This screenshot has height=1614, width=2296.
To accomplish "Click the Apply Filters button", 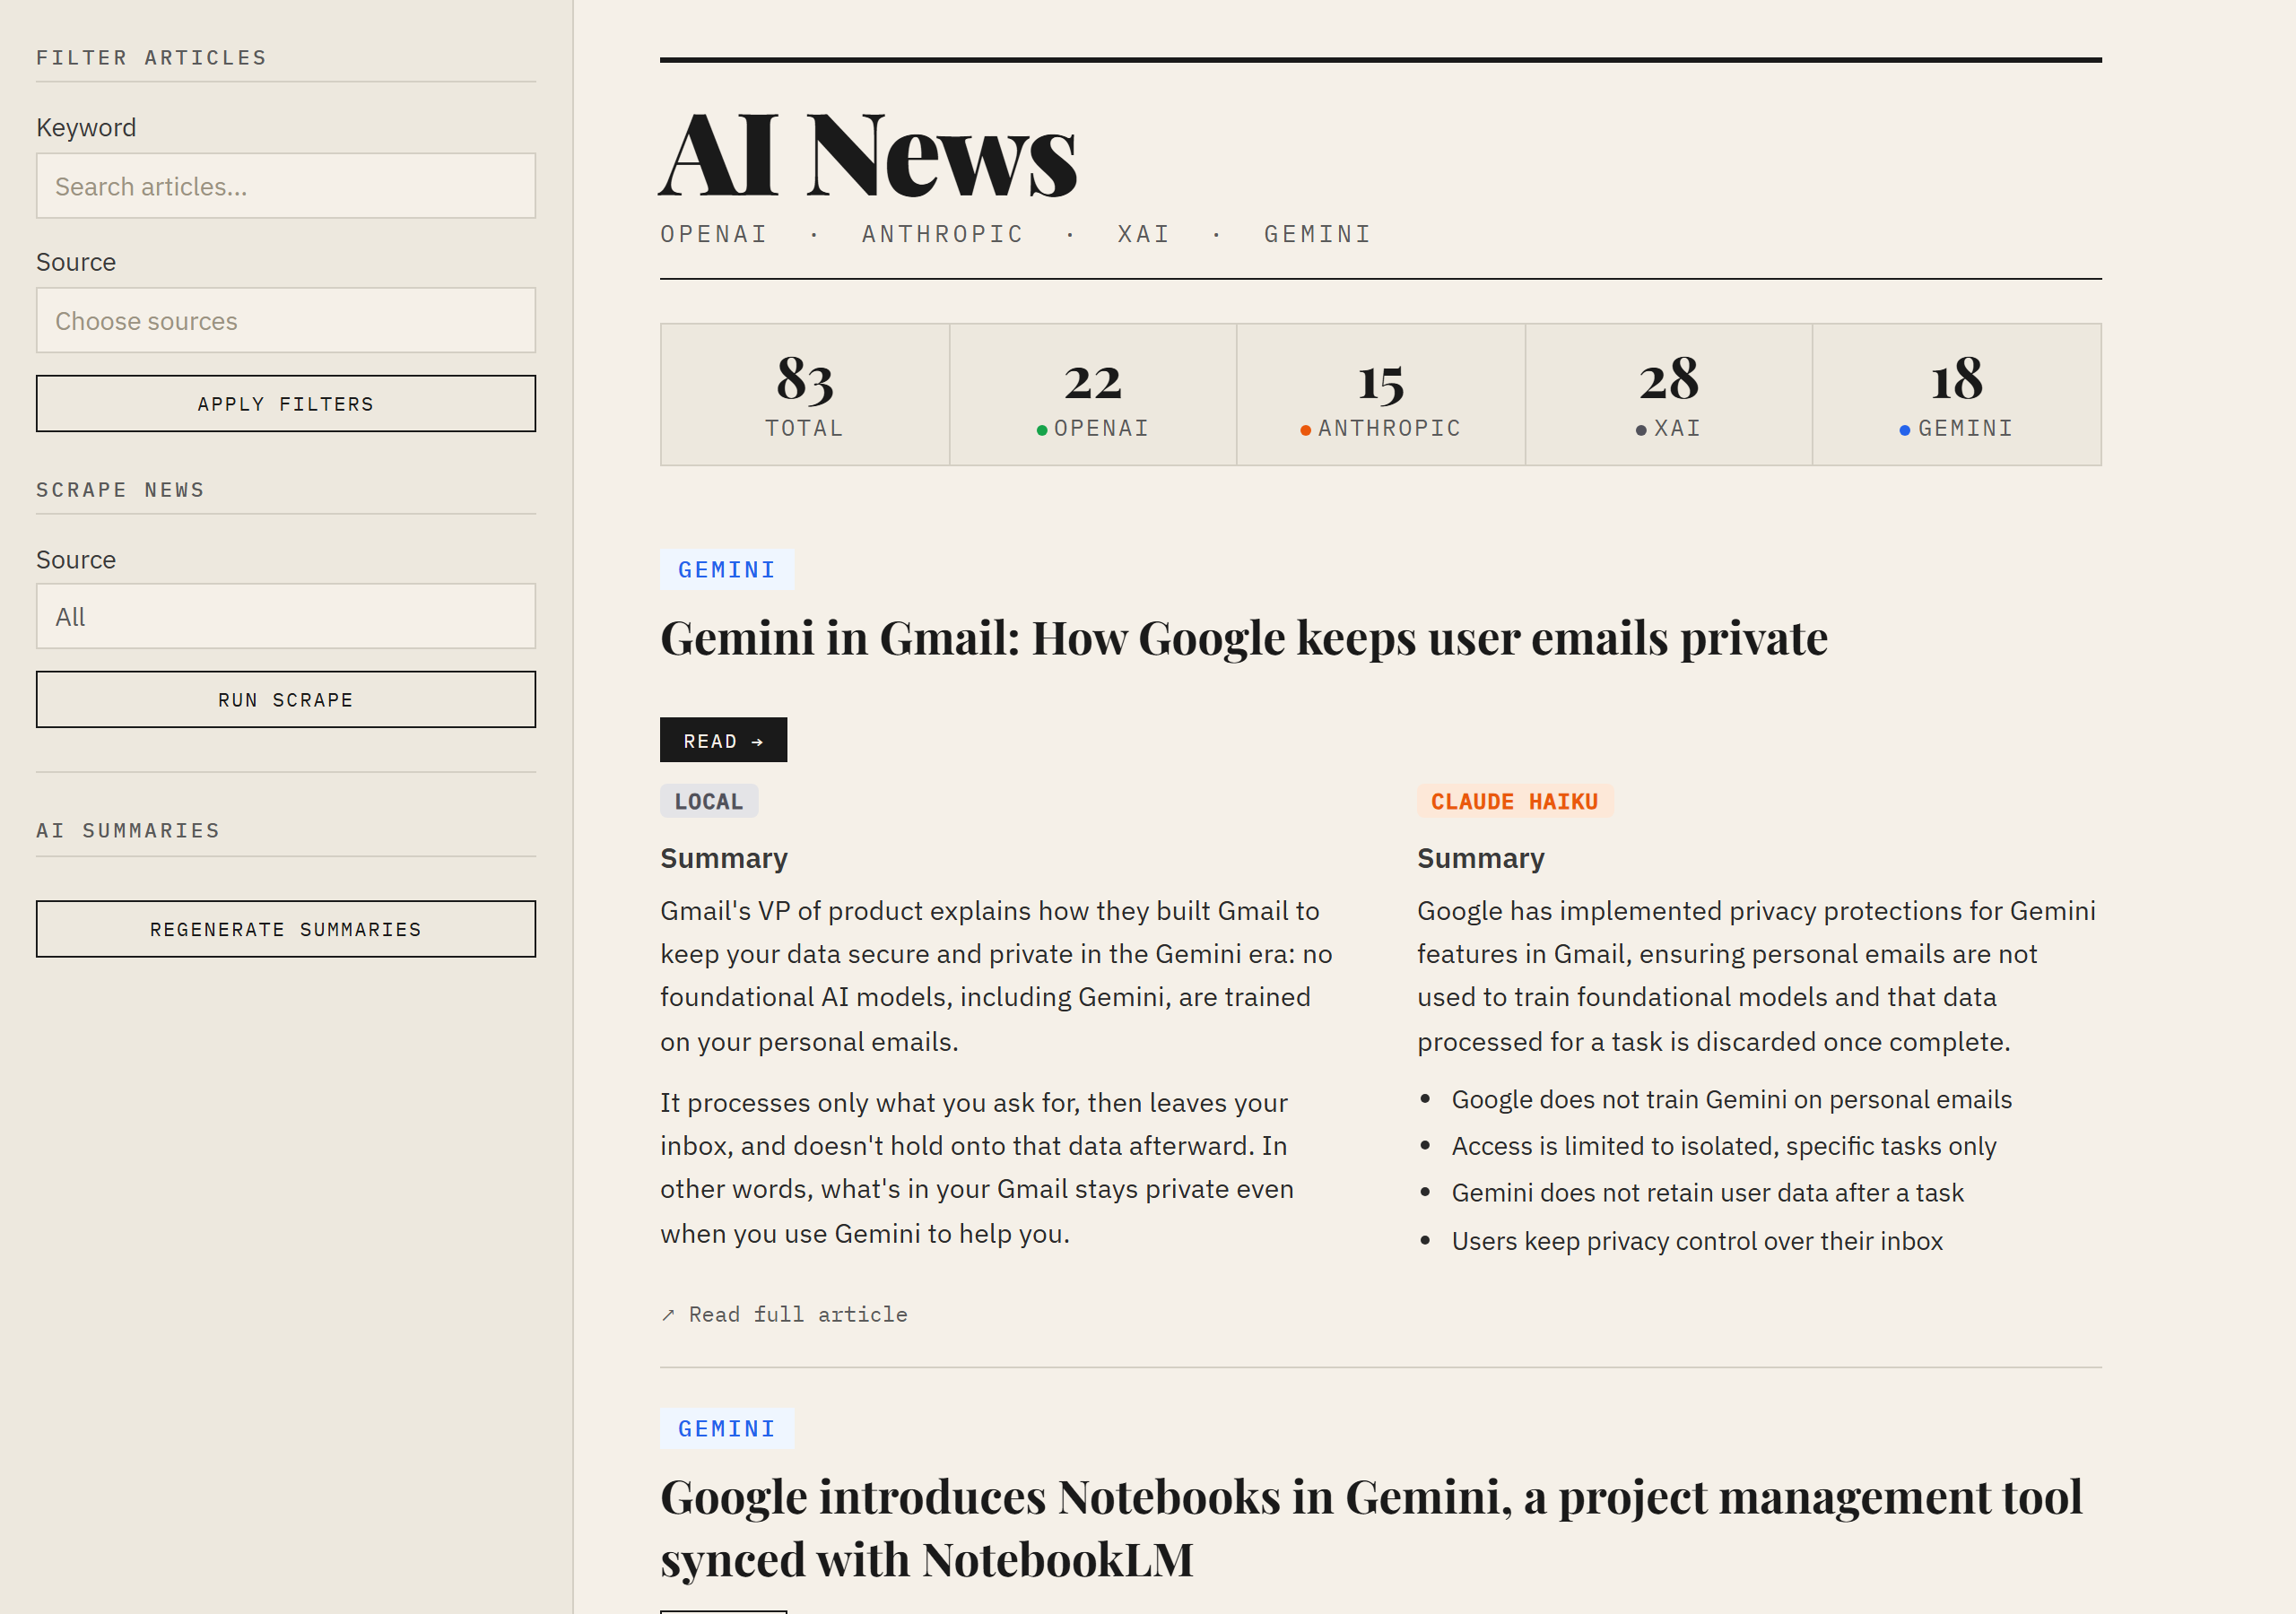I will point(286,404).
